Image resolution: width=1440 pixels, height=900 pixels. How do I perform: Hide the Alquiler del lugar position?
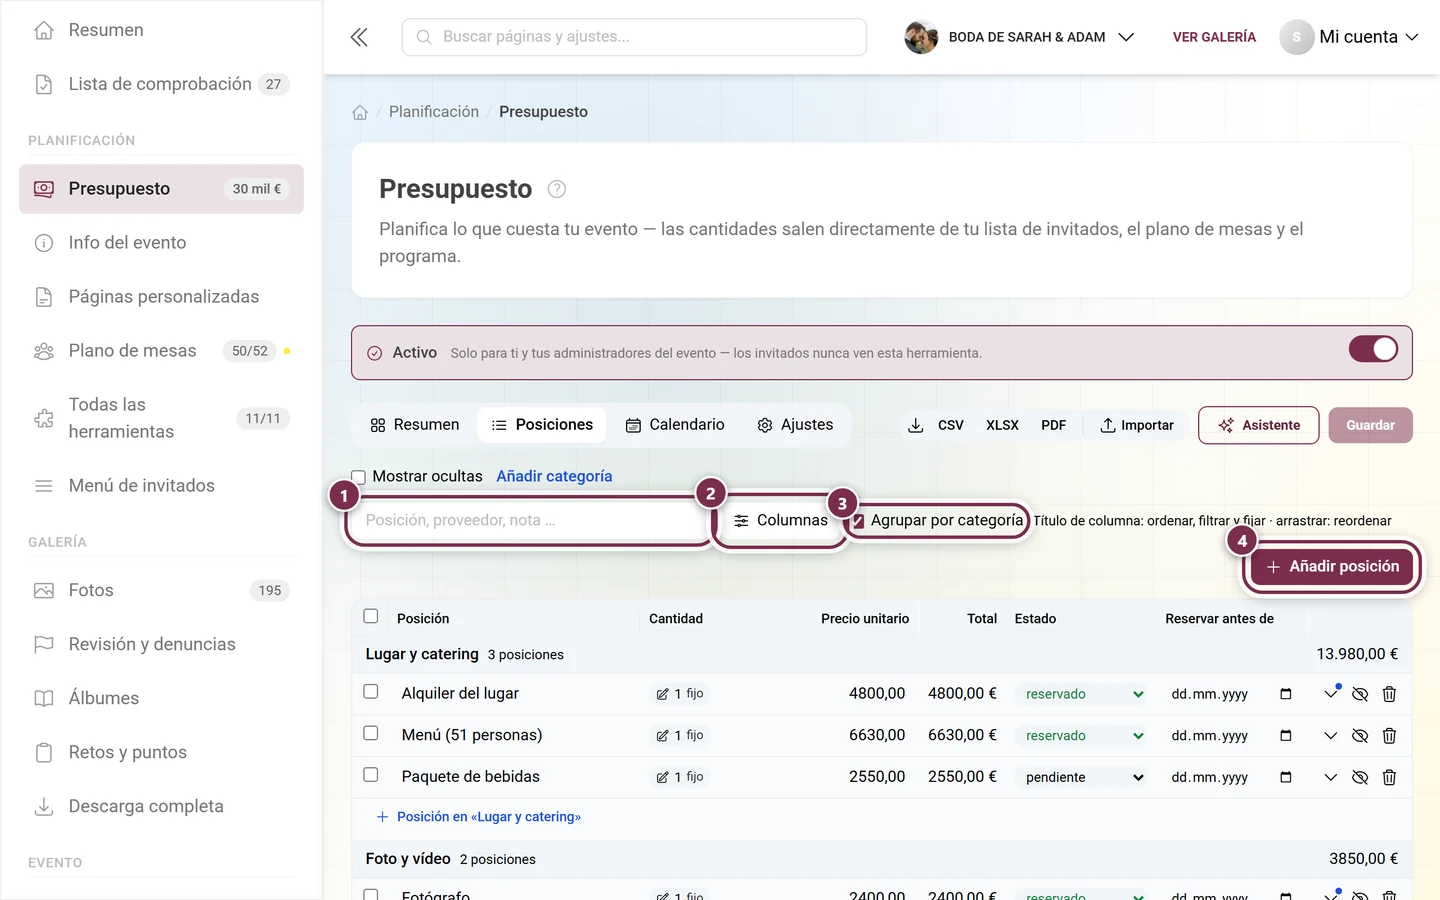click(x=1360, y=694)
